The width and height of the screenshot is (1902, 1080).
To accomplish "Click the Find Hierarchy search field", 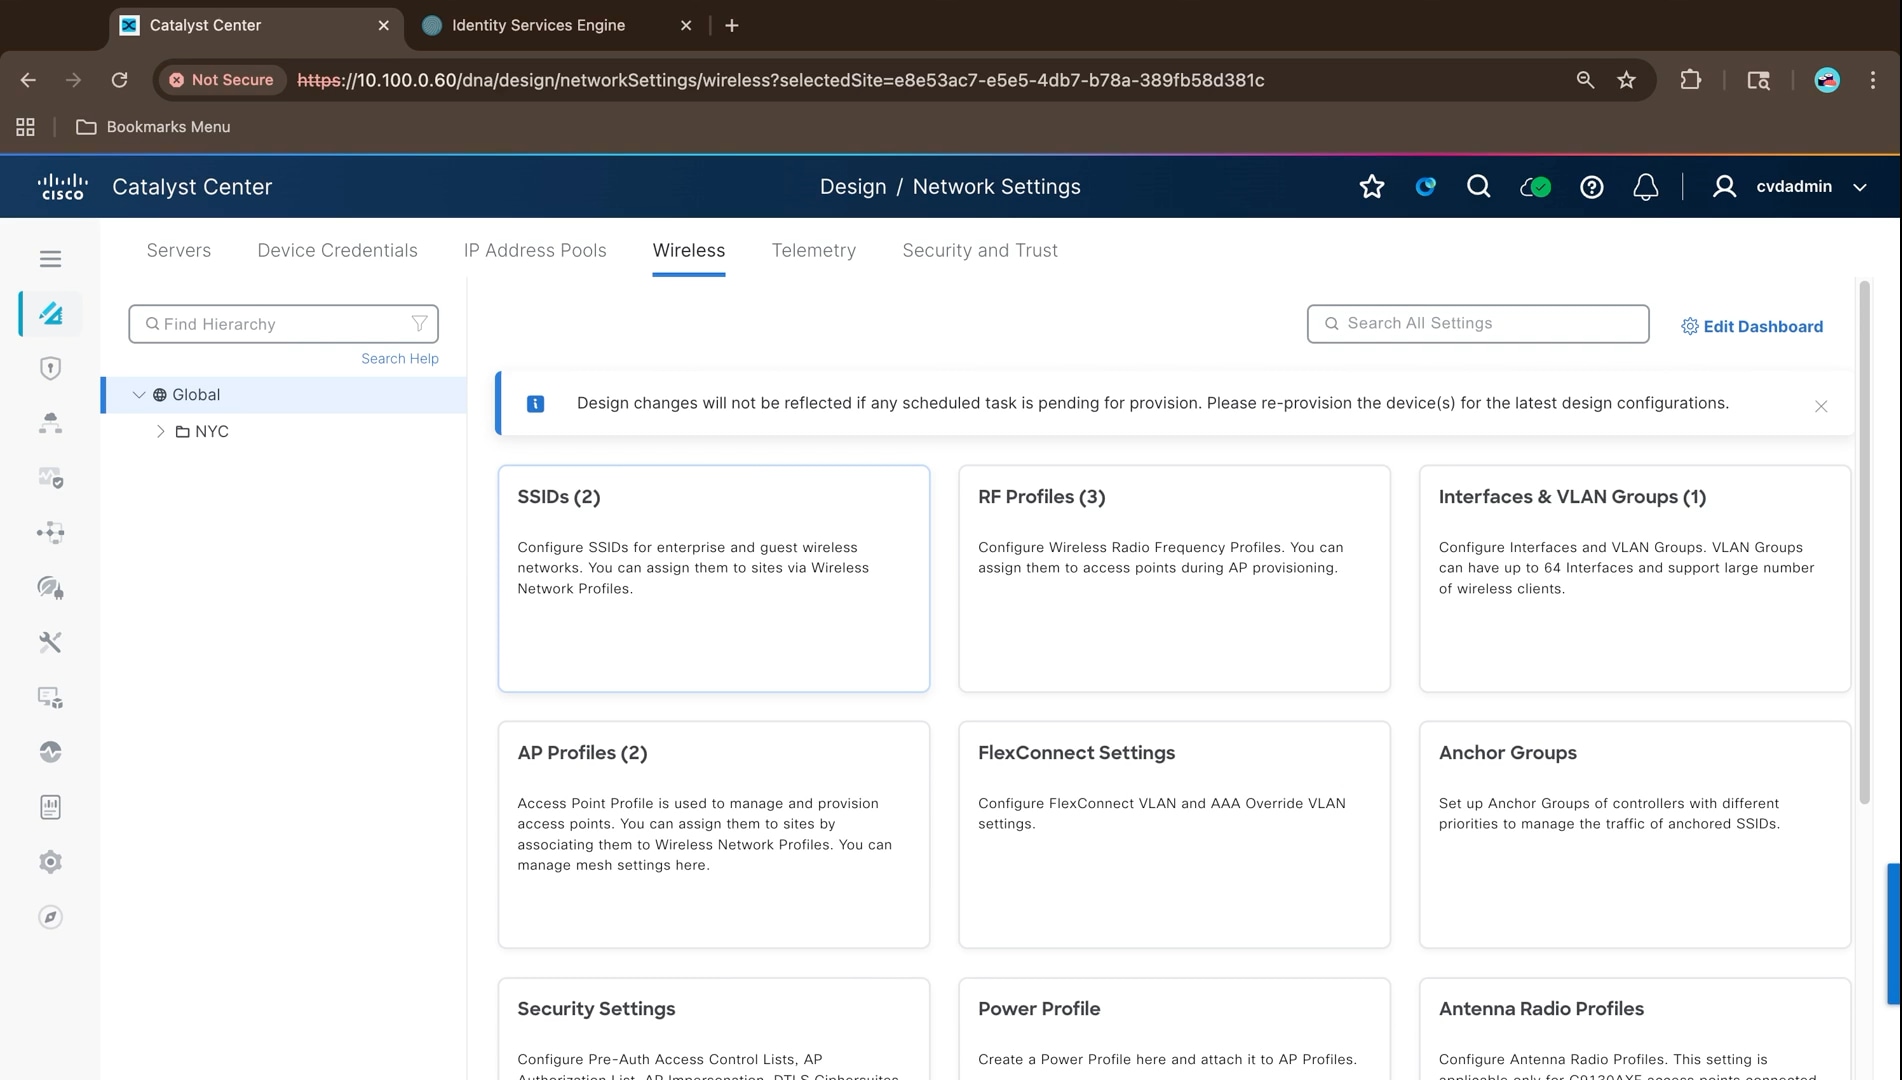I will coord(283,324).
